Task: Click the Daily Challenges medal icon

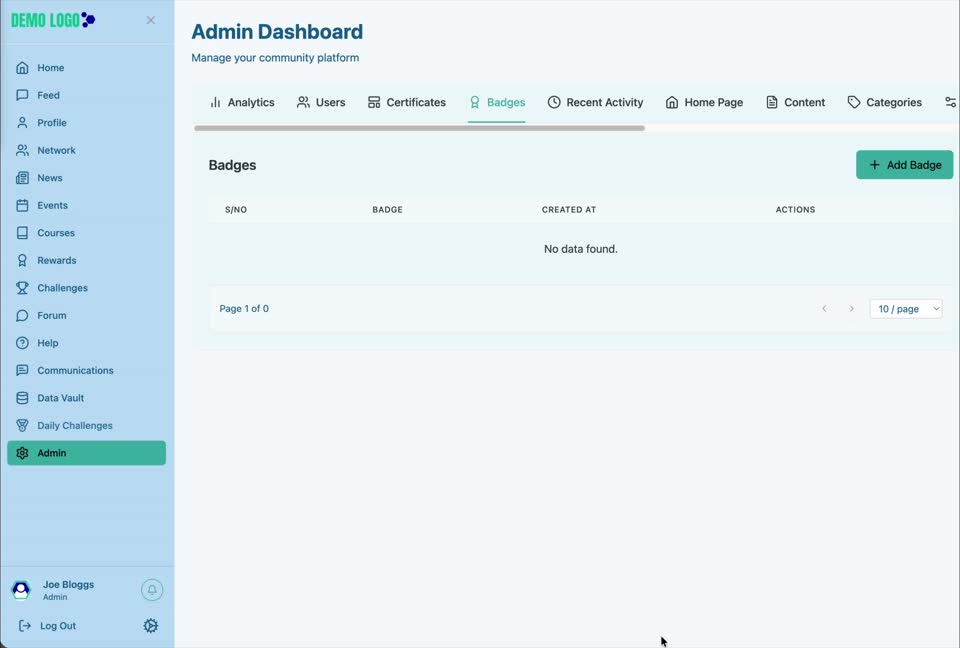Action: click(x=22, y=426)
